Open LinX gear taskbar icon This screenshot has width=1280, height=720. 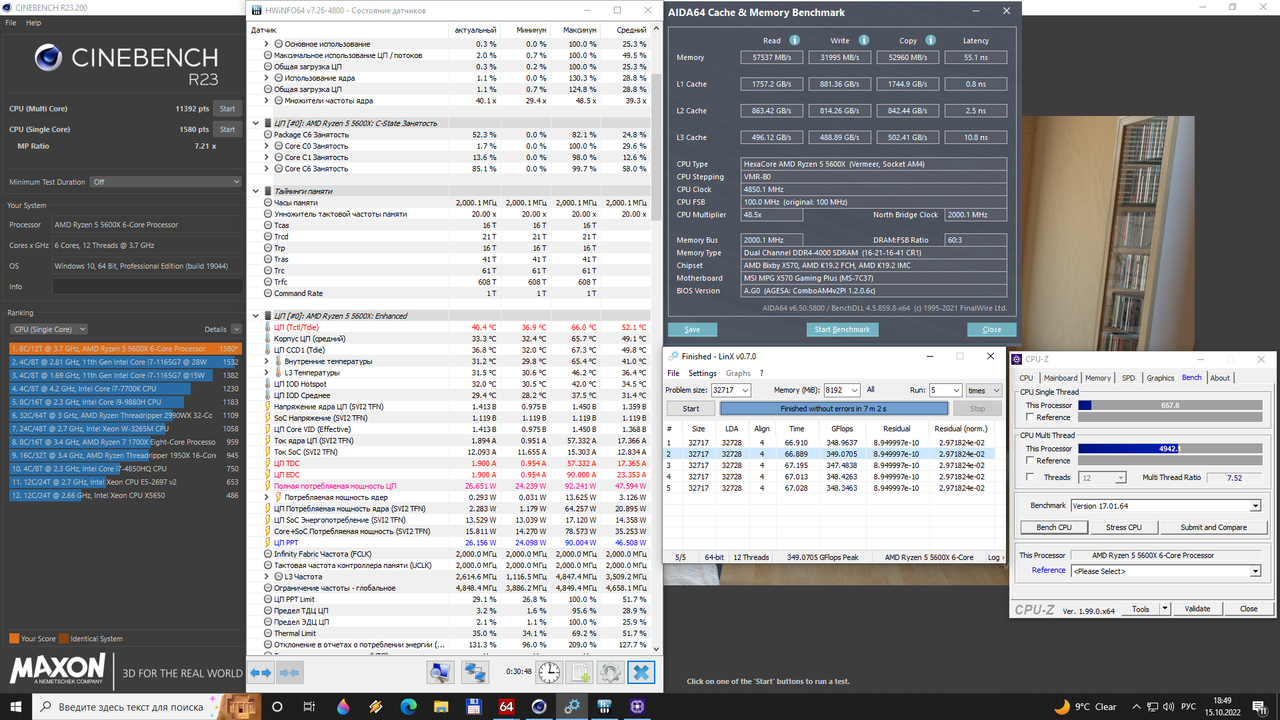coord(573,706)
